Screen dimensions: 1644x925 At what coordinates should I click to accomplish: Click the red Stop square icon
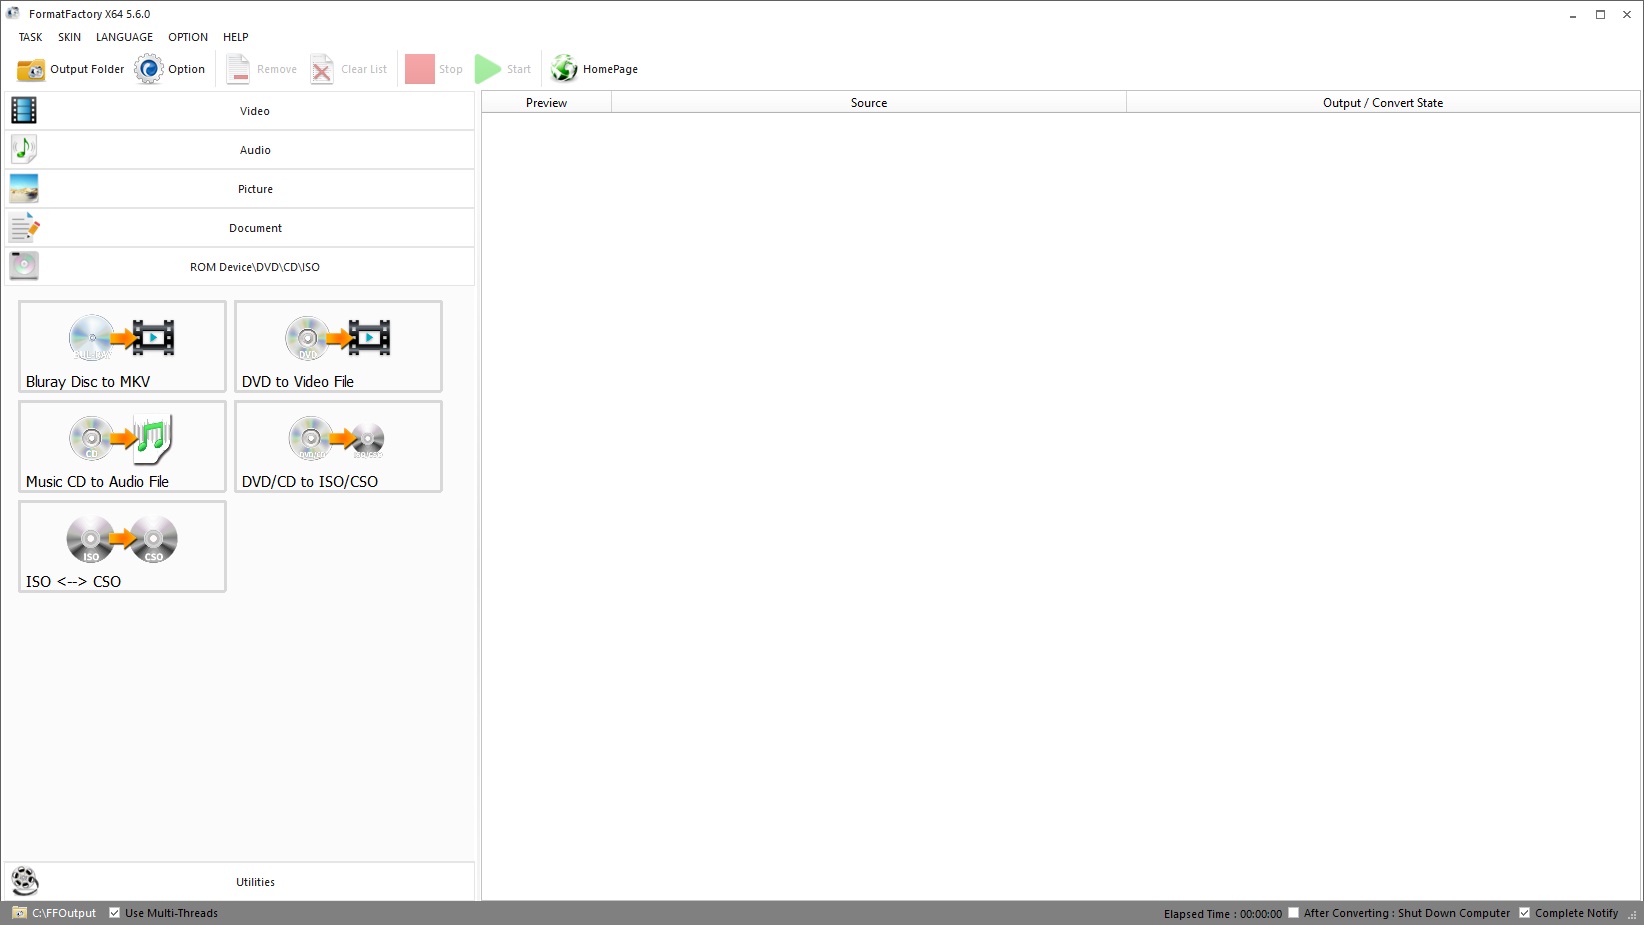420,69
